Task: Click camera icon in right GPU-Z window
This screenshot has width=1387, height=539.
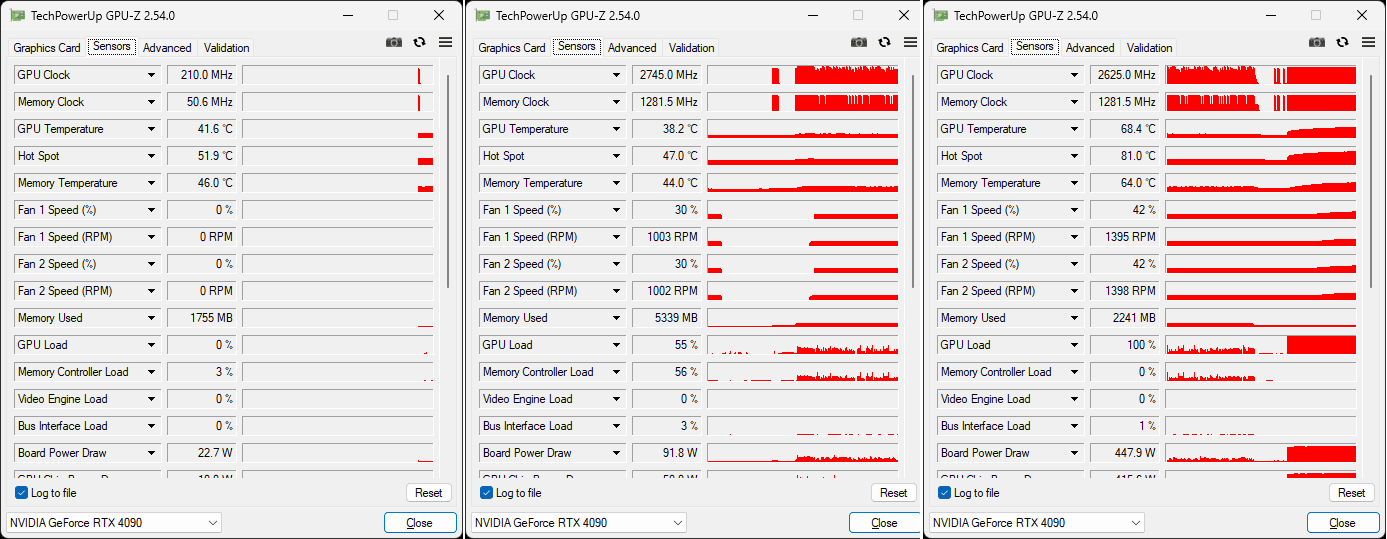Action: coord(1317,42)
